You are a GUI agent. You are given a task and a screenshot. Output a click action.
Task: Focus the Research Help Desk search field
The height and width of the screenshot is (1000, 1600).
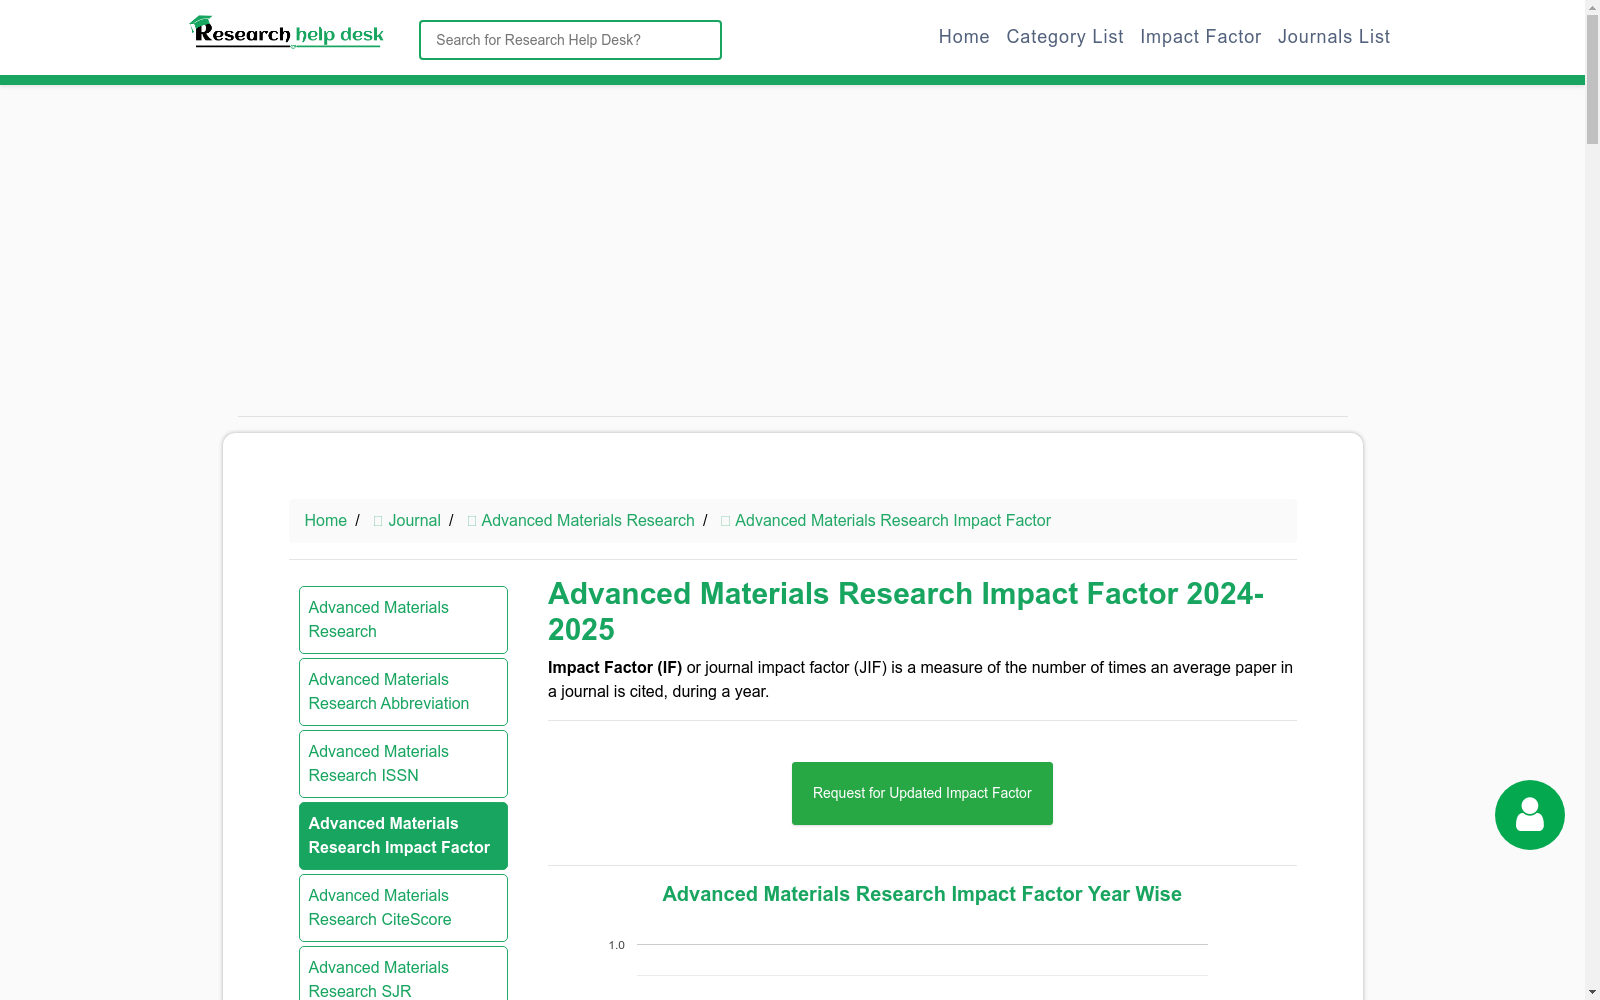point(570,40)
